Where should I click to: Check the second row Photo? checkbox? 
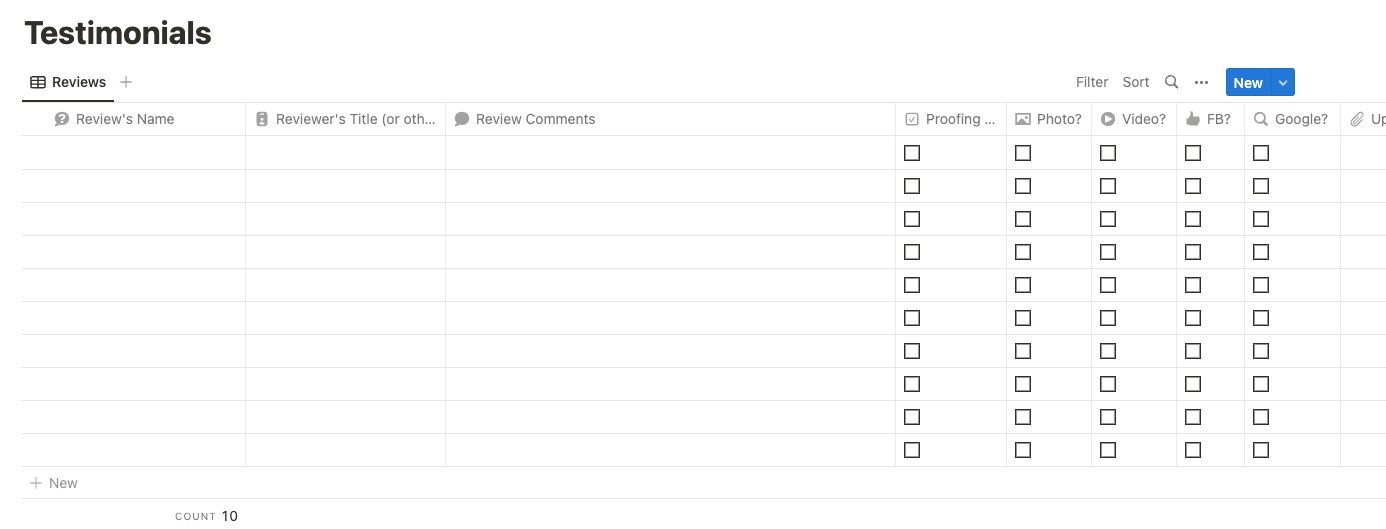(1023, 186)
